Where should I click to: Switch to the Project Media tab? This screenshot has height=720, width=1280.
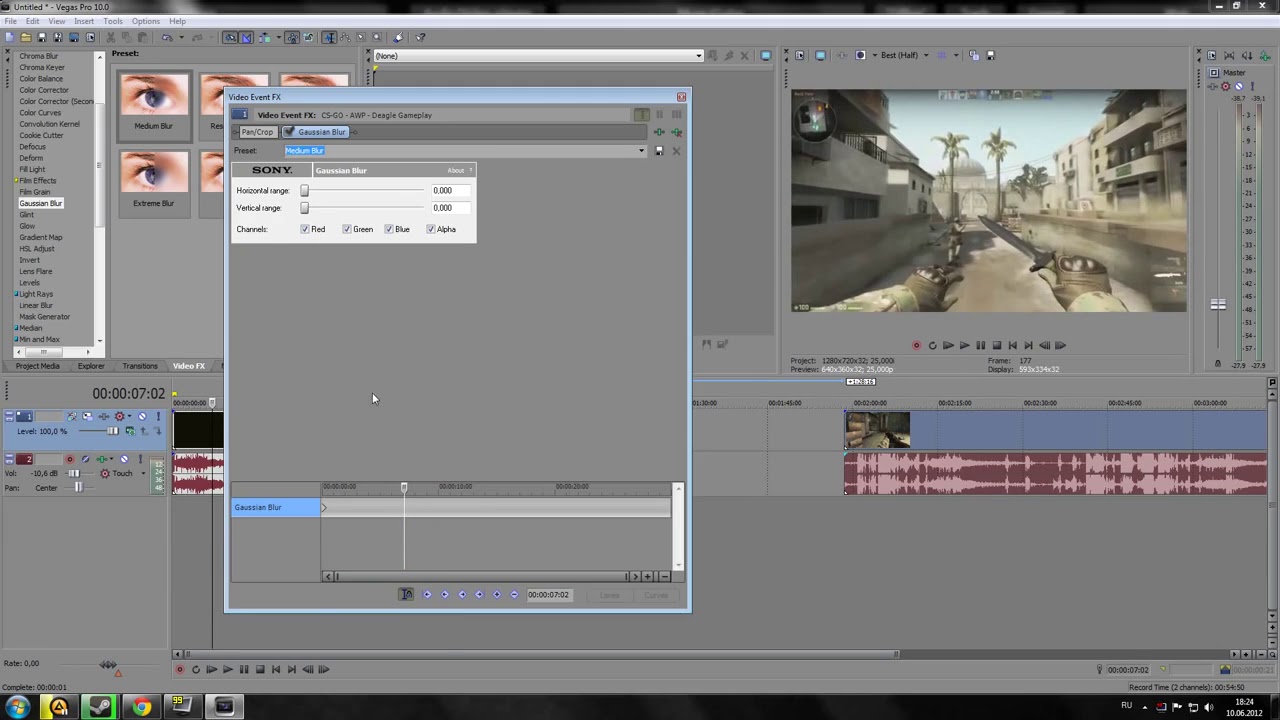(37, 366)
